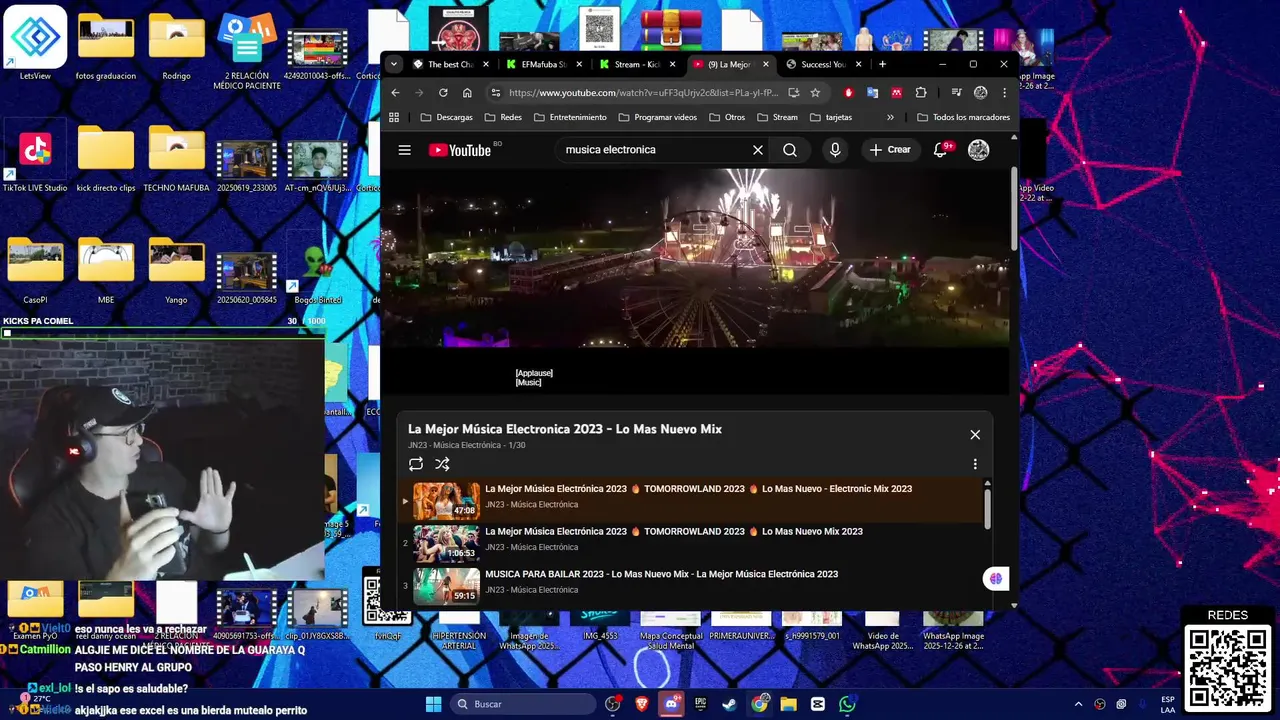Open site information icon in address bar
The width and height of the screenshot is (1280, 720).
tap(495, 93)
